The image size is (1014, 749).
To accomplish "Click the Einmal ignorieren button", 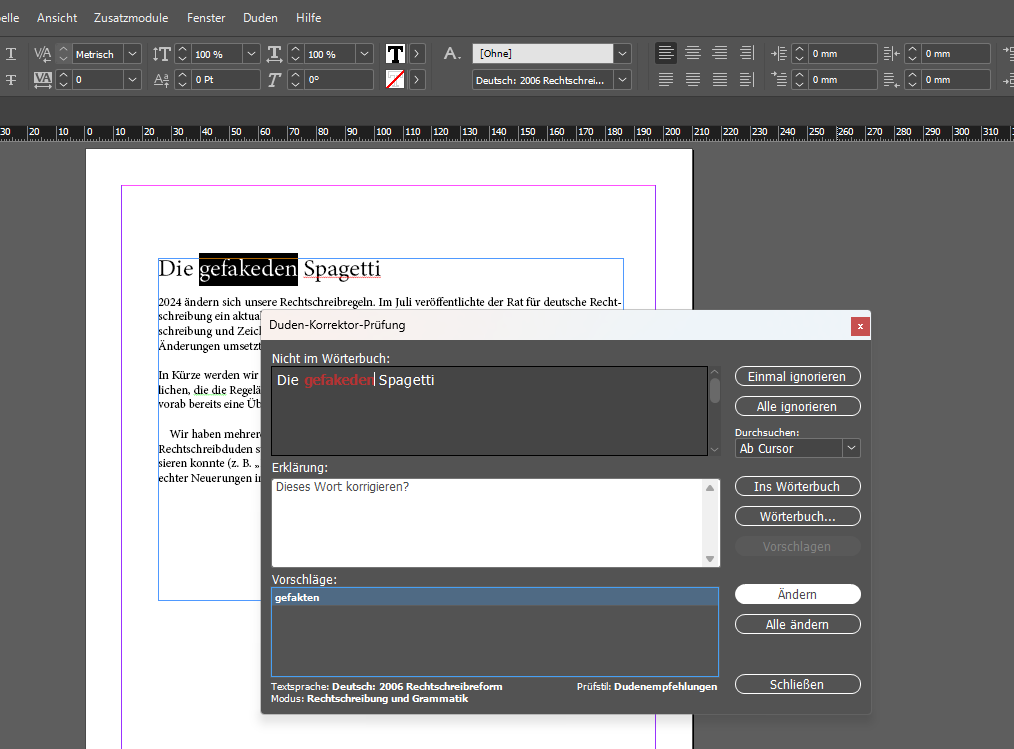I will pos(797,376).
